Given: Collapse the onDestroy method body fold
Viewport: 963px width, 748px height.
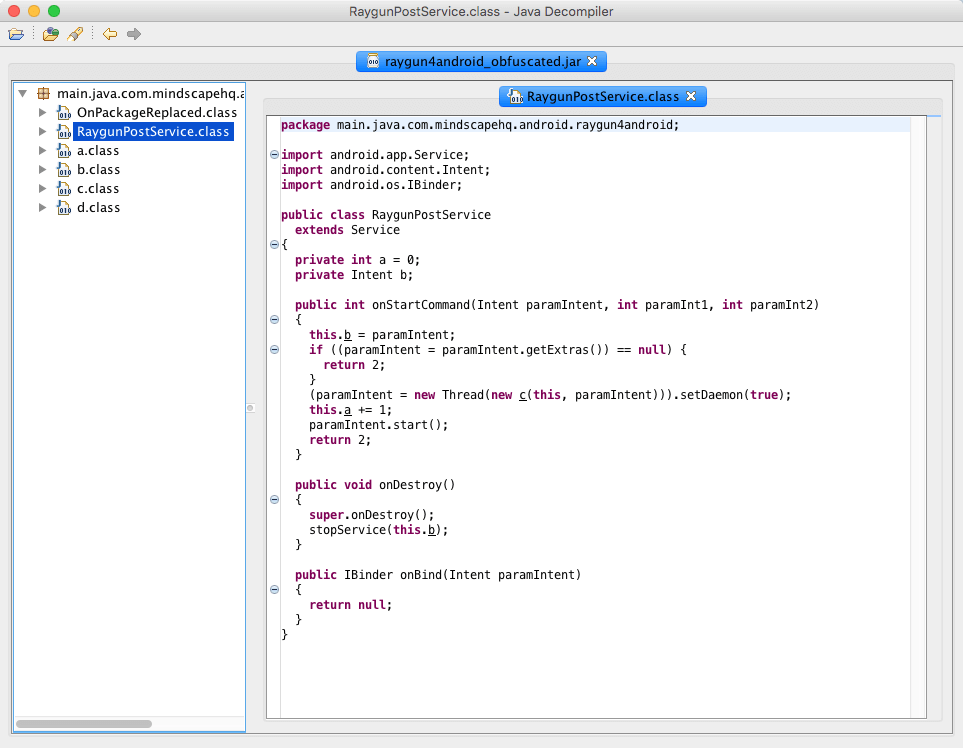Looking at the screenshot, I should pyautogui.click(x=273, y=500).
